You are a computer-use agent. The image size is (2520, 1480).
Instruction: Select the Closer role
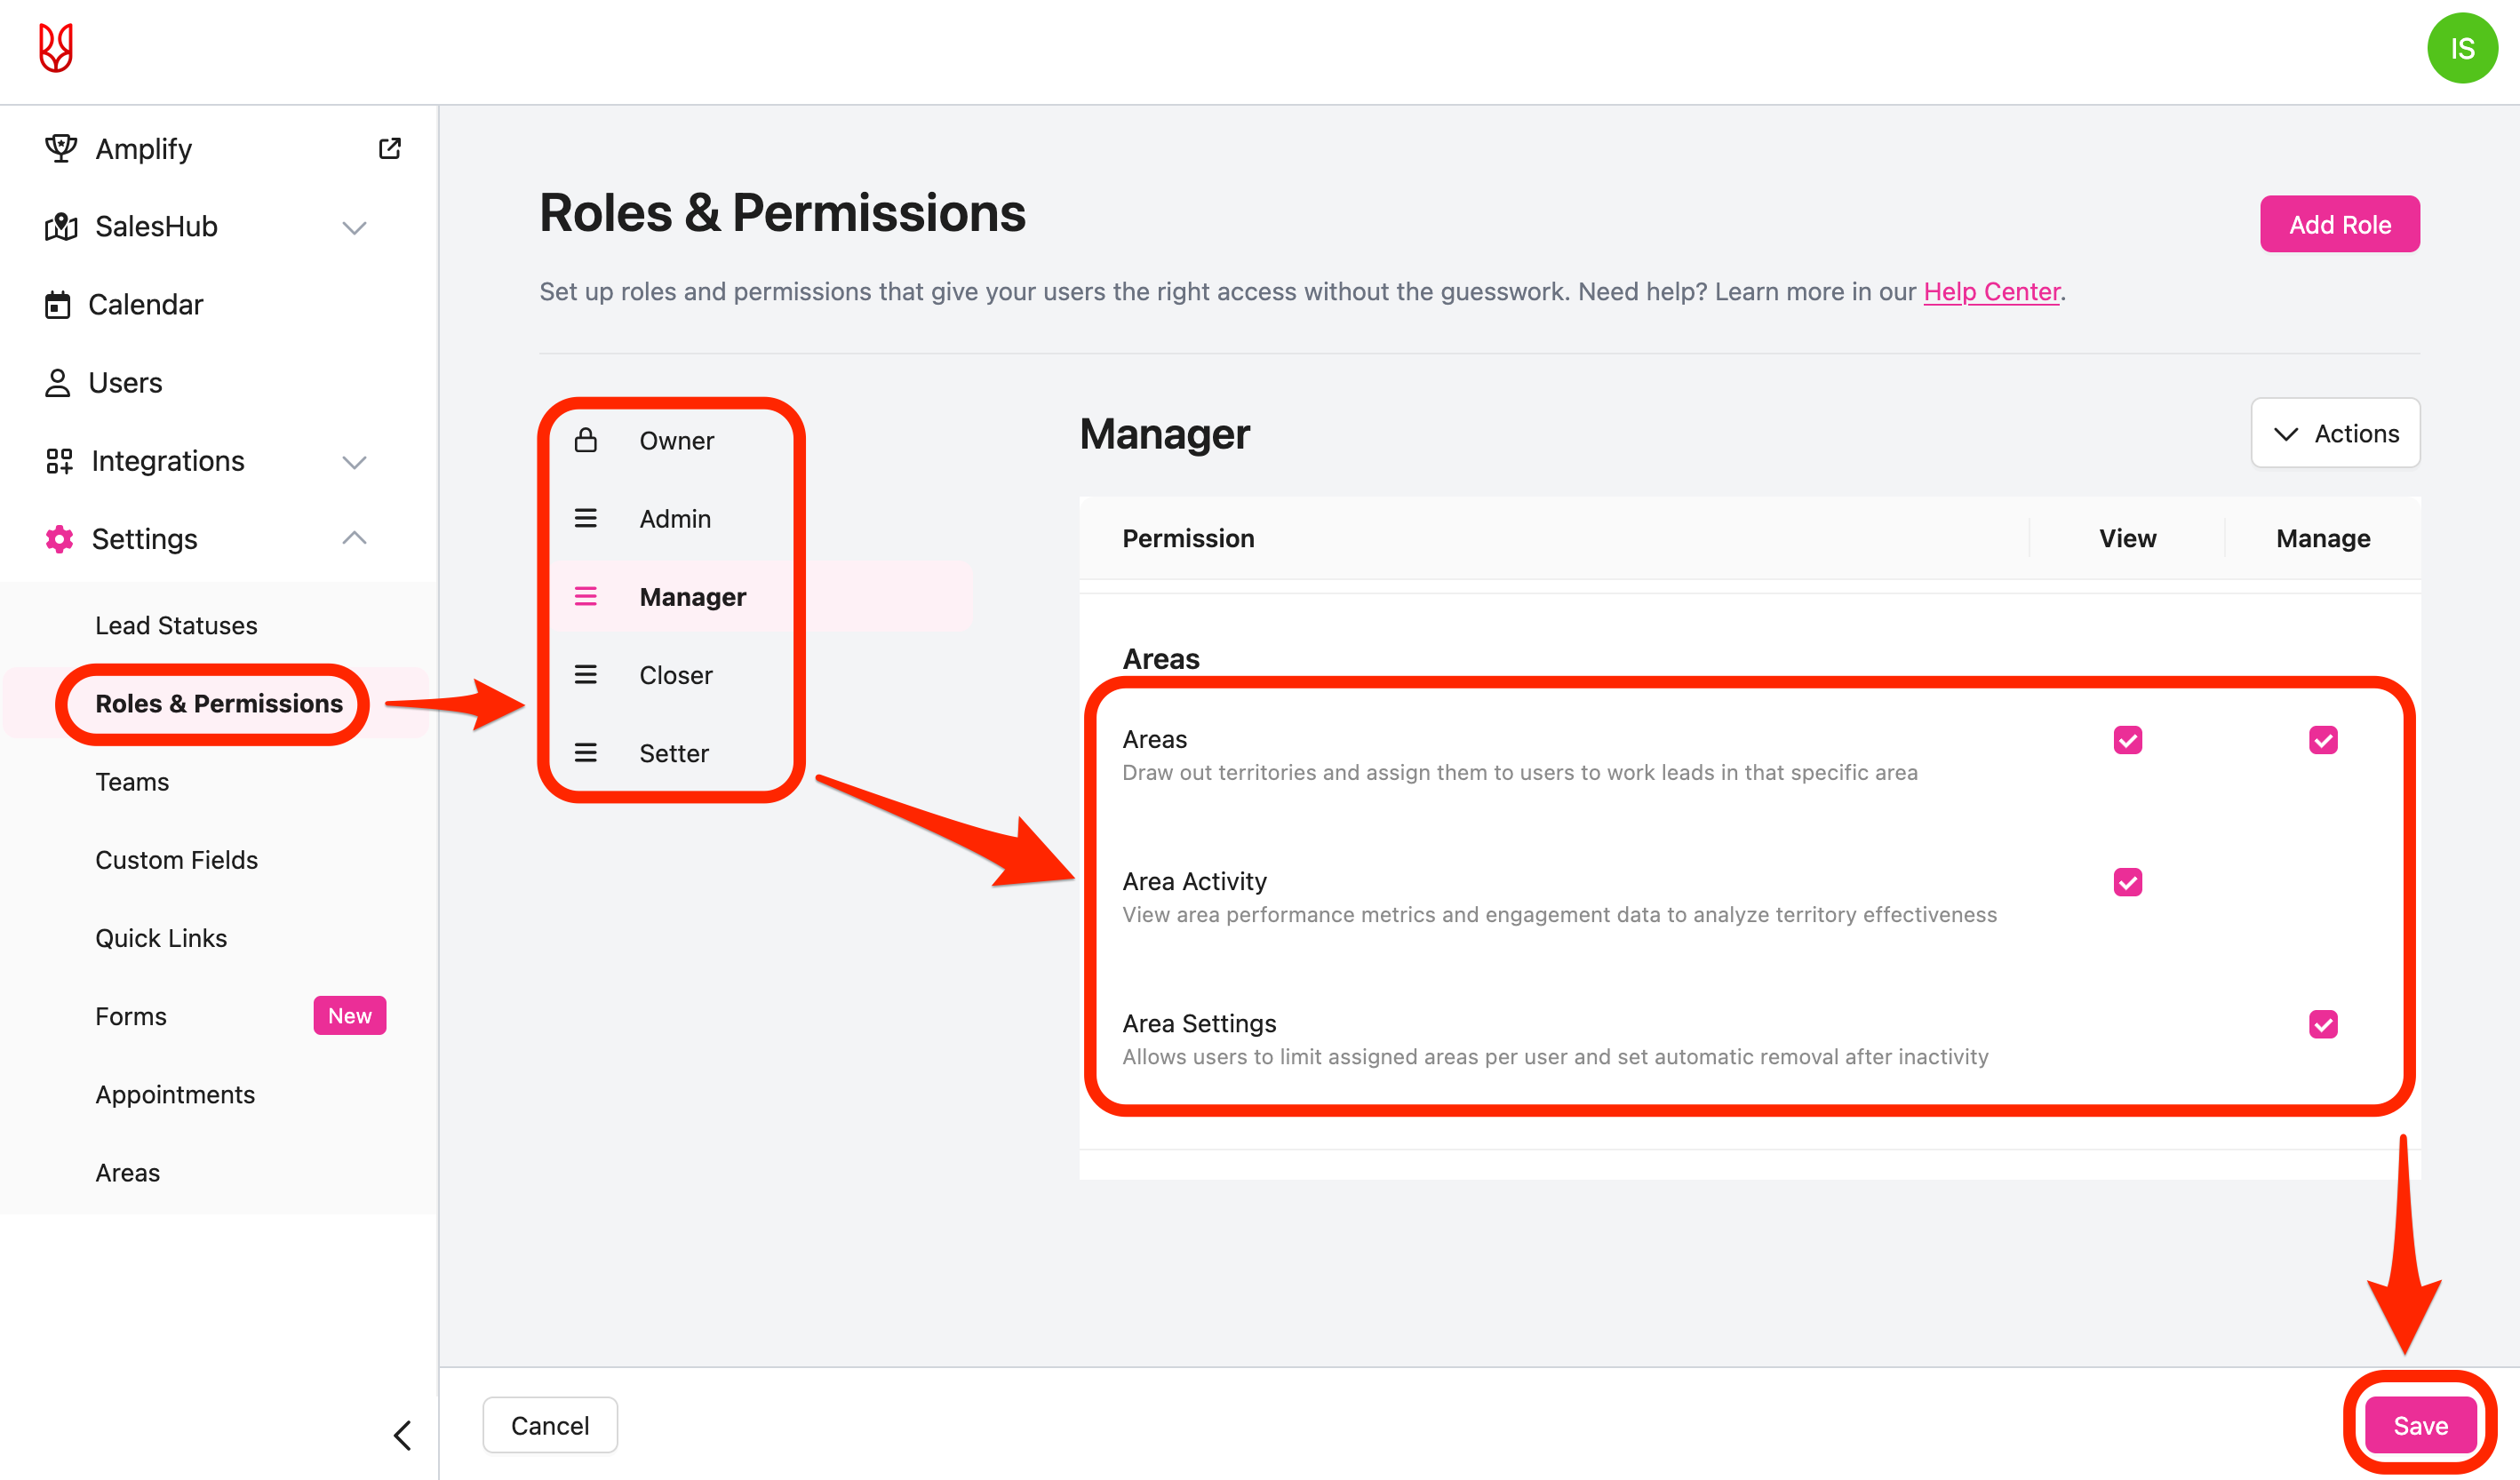pyautogui.click(x=675, y=675)
